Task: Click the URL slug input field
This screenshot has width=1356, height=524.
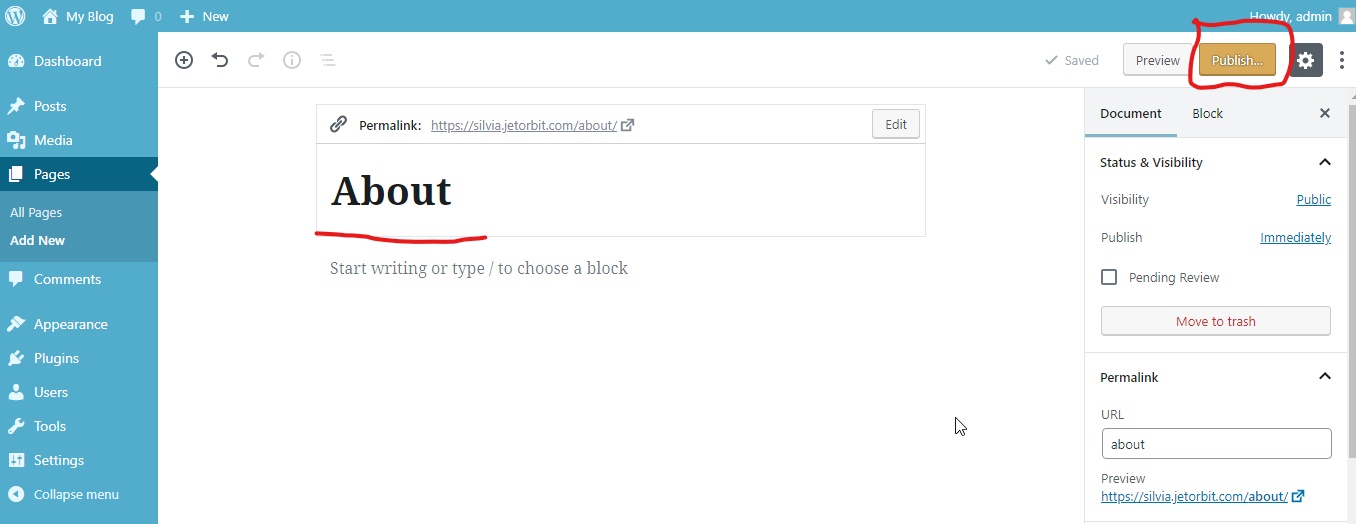Action: point(1216,444)
